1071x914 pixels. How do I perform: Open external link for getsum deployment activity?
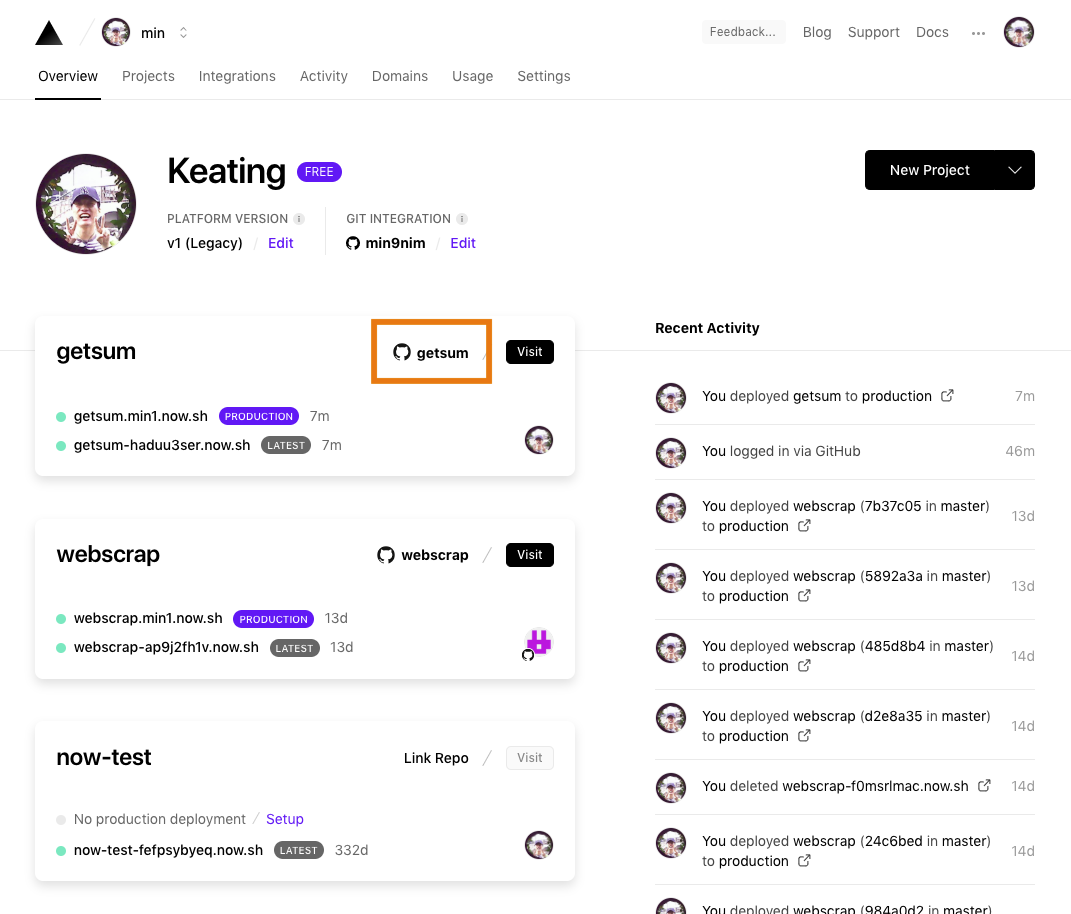[x=947, y=396]
